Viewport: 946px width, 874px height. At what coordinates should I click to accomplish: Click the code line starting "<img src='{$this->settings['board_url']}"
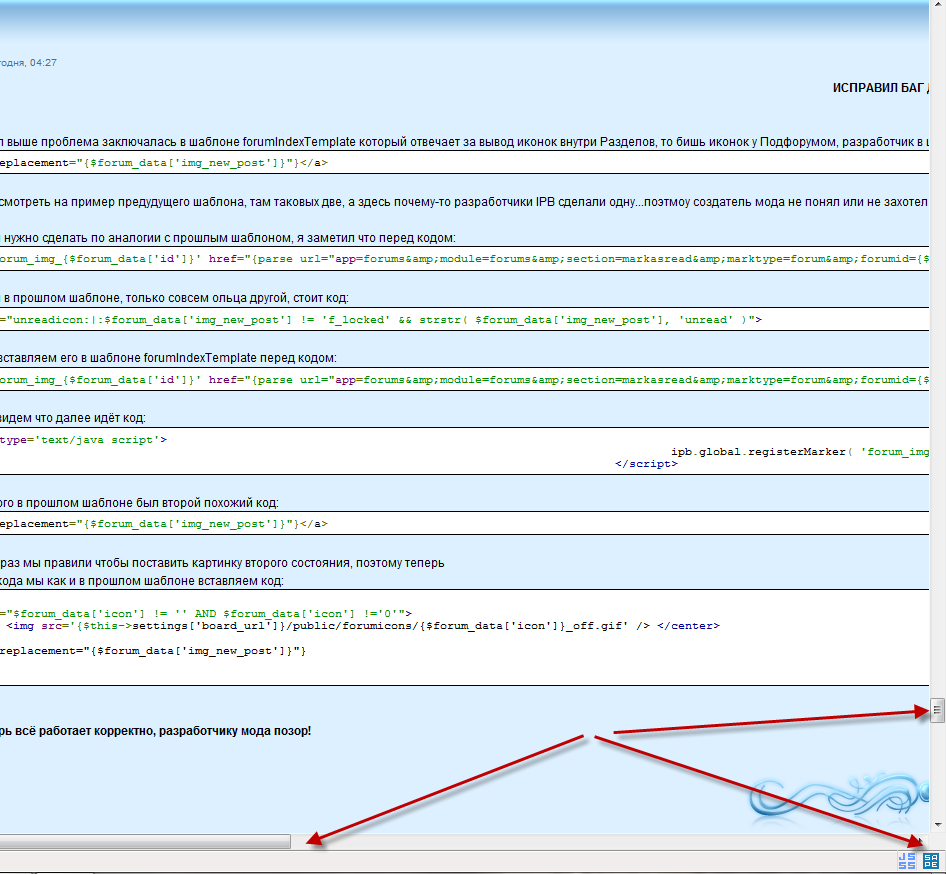[363, 626]
